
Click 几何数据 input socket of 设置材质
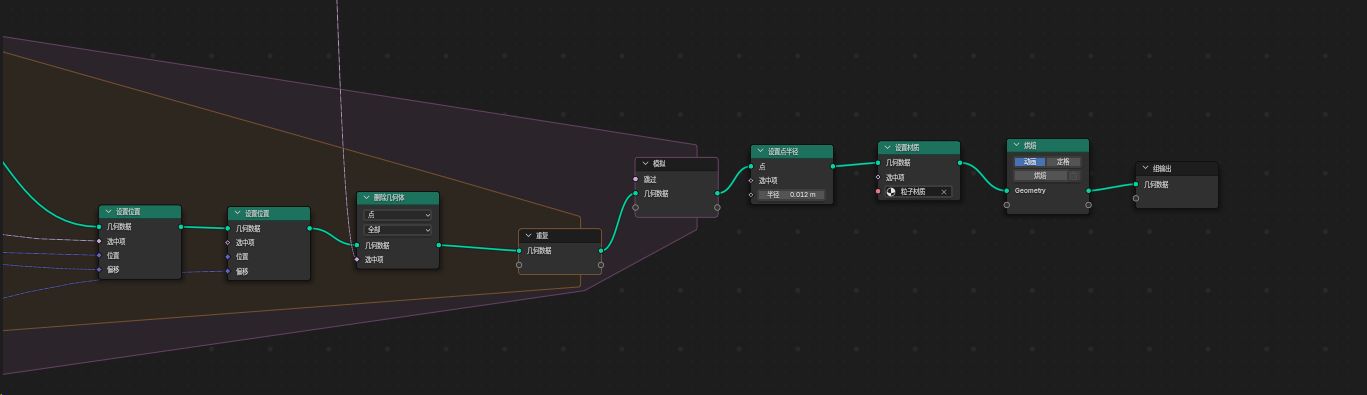[x=878, y=162]
